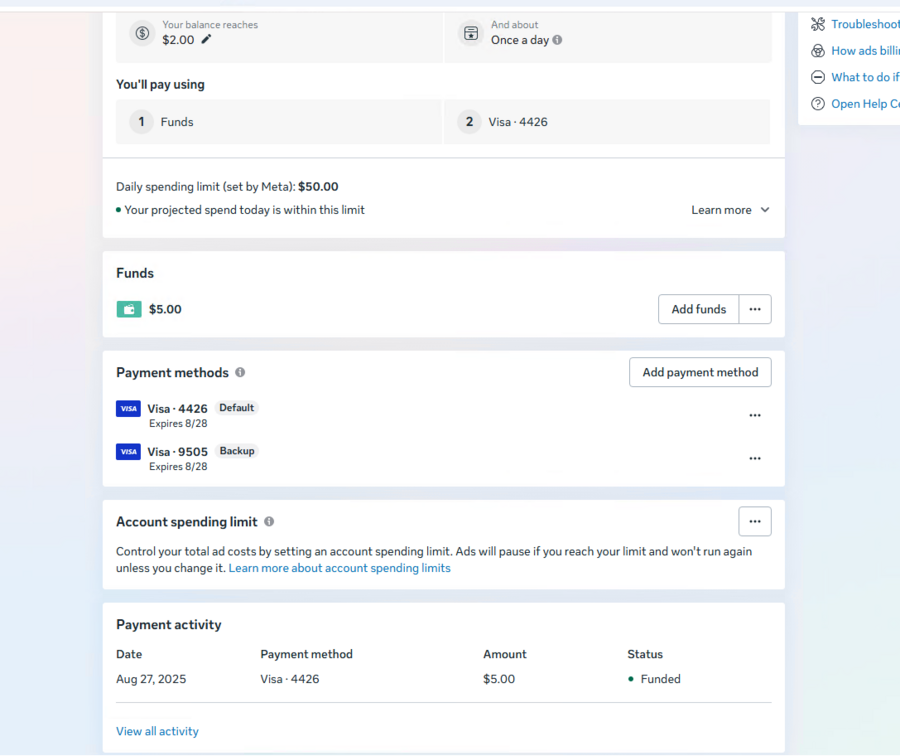The height and width of the screenshot is (756, 900).
Task: Click the Troubleshoot wrench icon
Action: pyautogui.click(x=818, y=24)
